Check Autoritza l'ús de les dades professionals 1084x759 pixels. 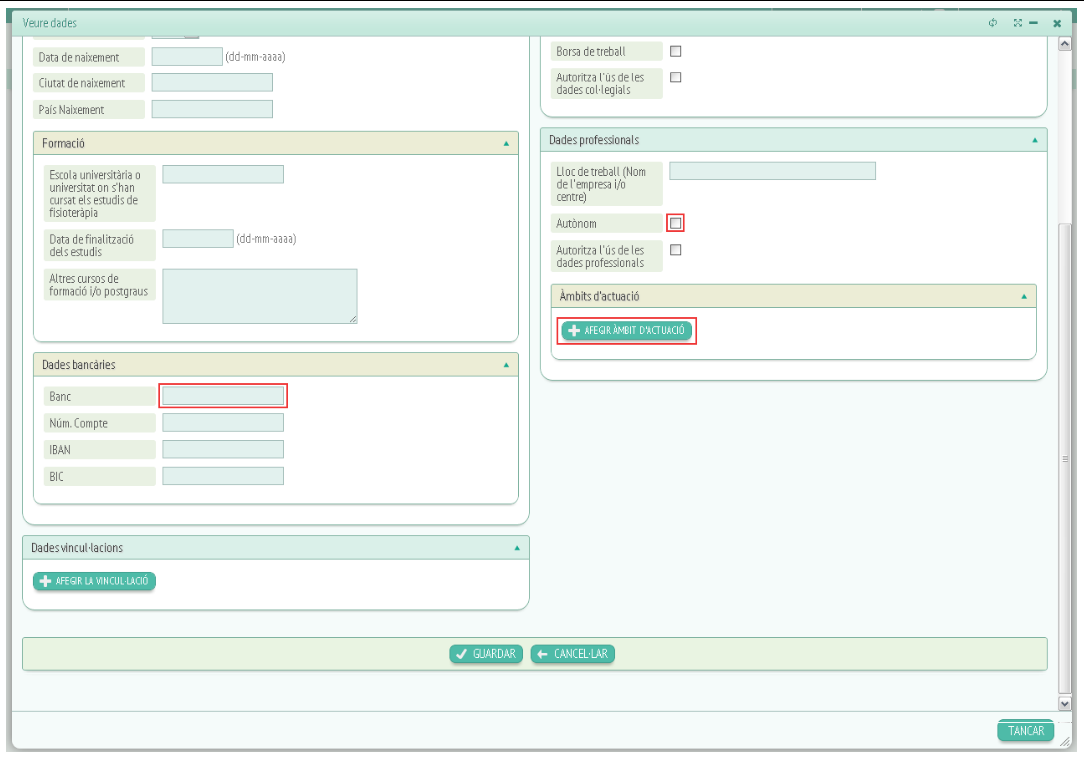coord(675,250)
